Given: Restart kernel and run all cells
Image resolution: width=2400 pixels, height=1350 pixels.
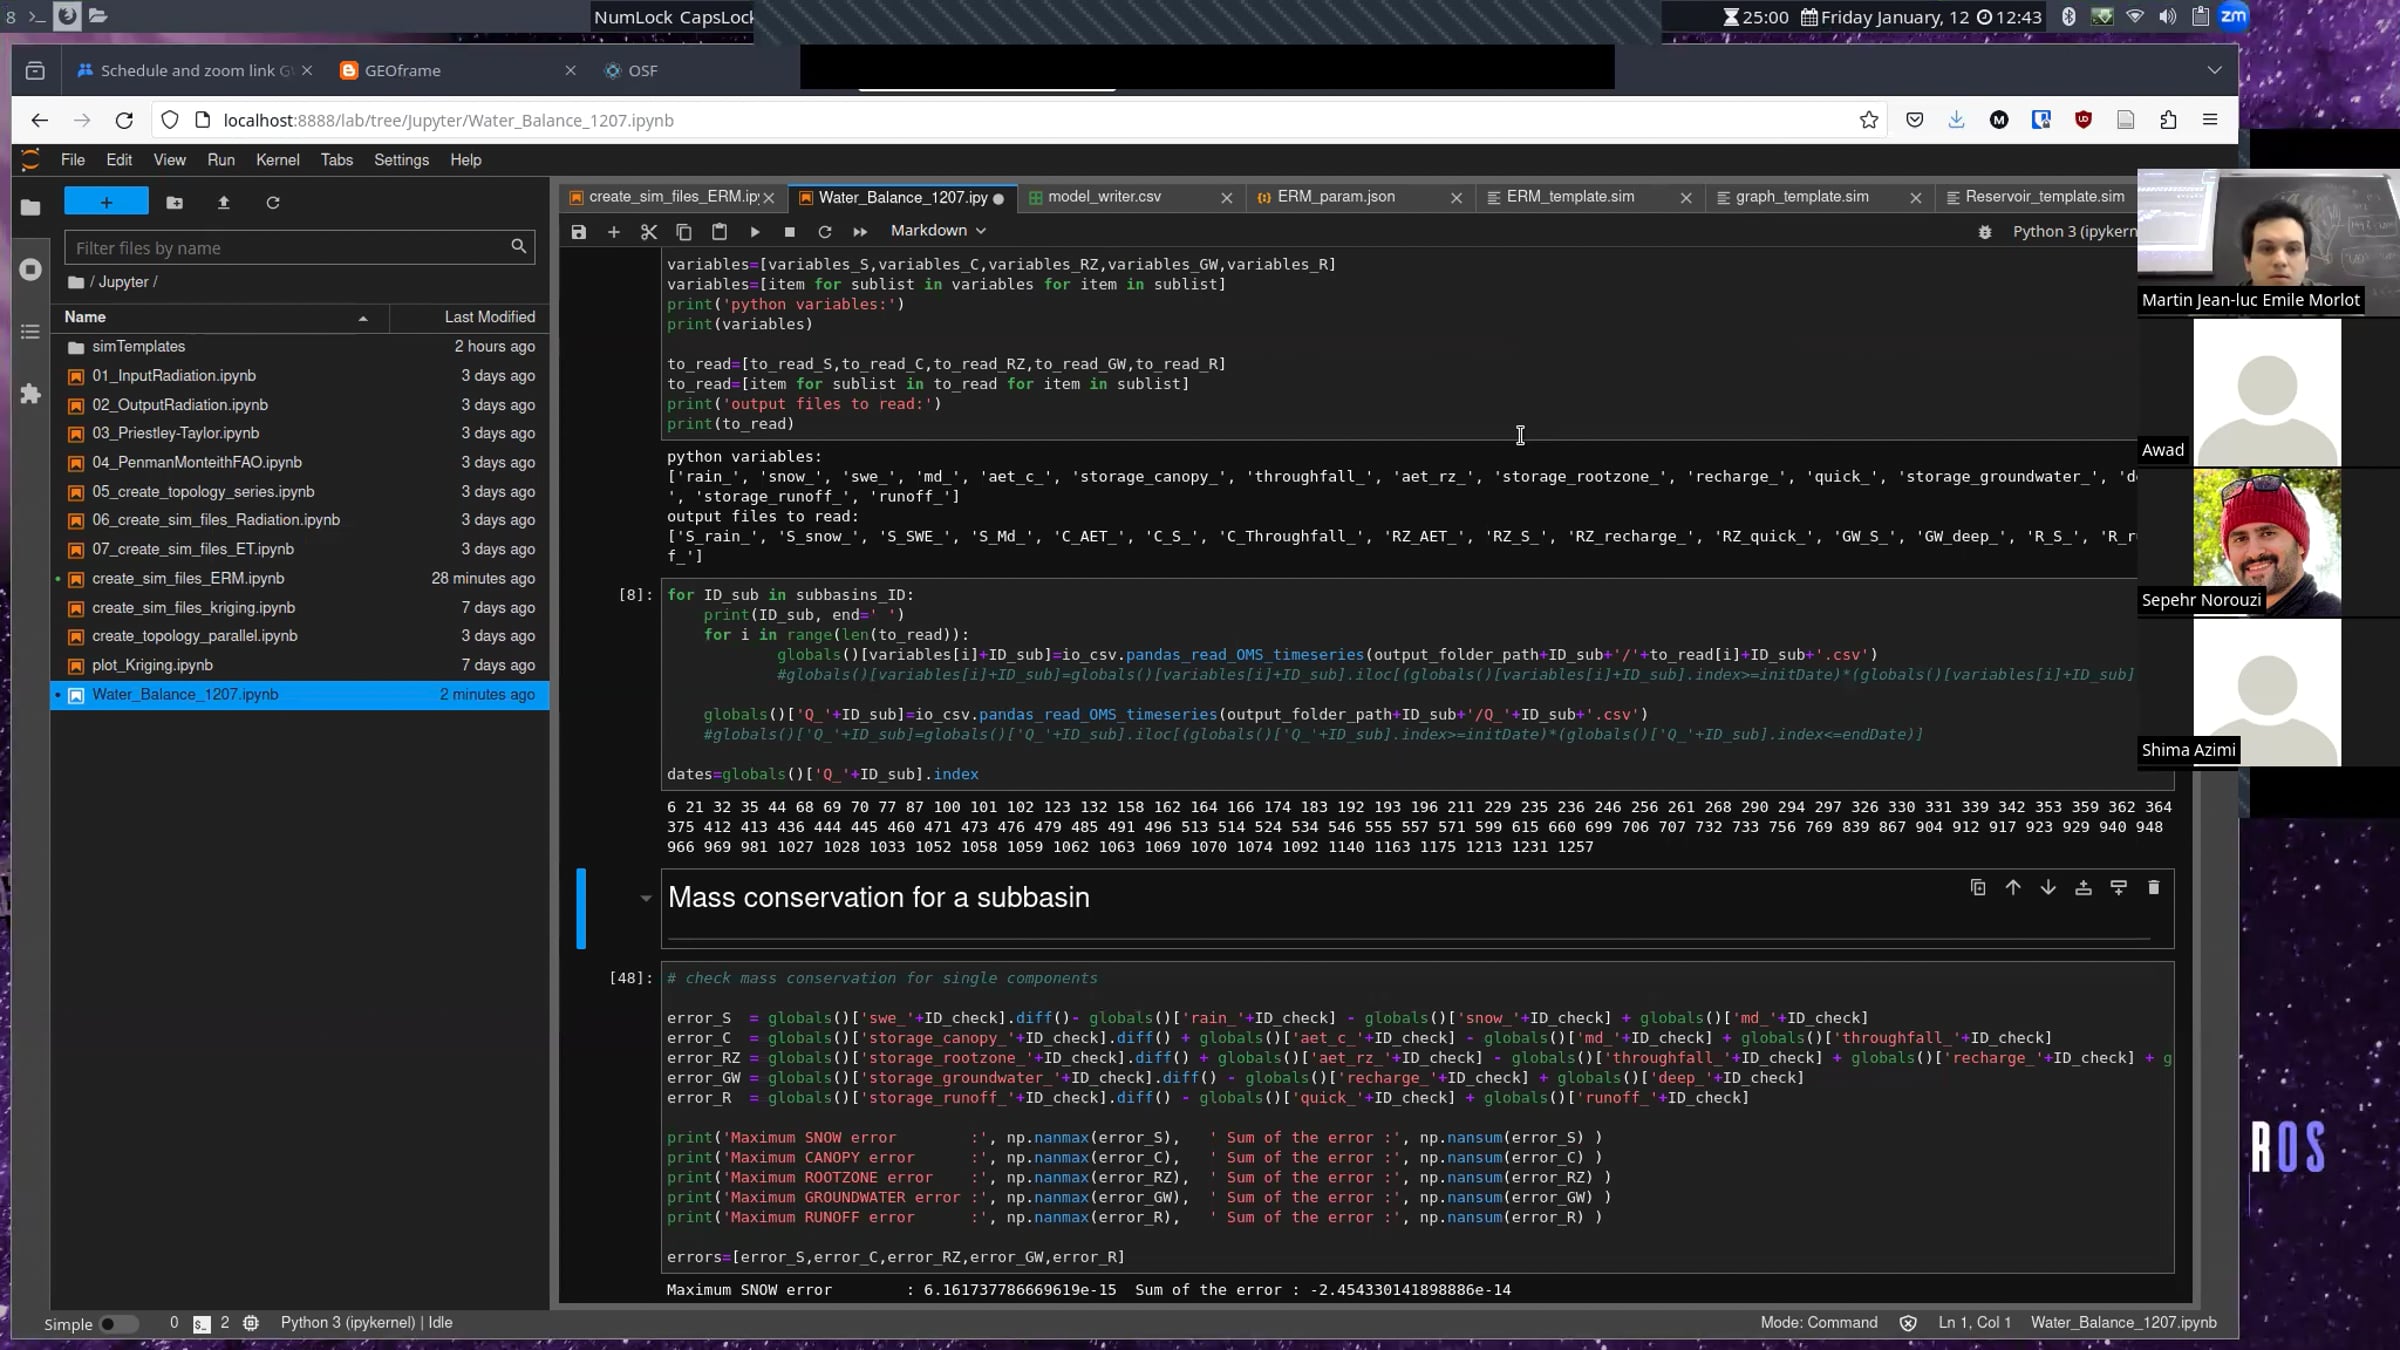Looking at the screenshot, I should point(860,232).
